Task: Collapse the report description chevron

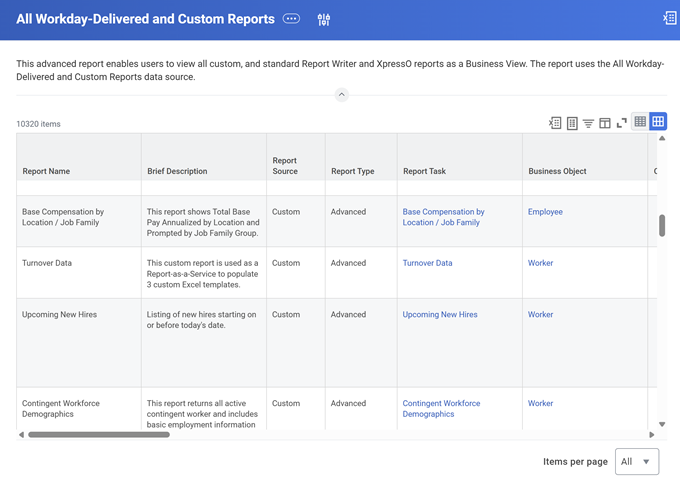Action: click(342, 95)
